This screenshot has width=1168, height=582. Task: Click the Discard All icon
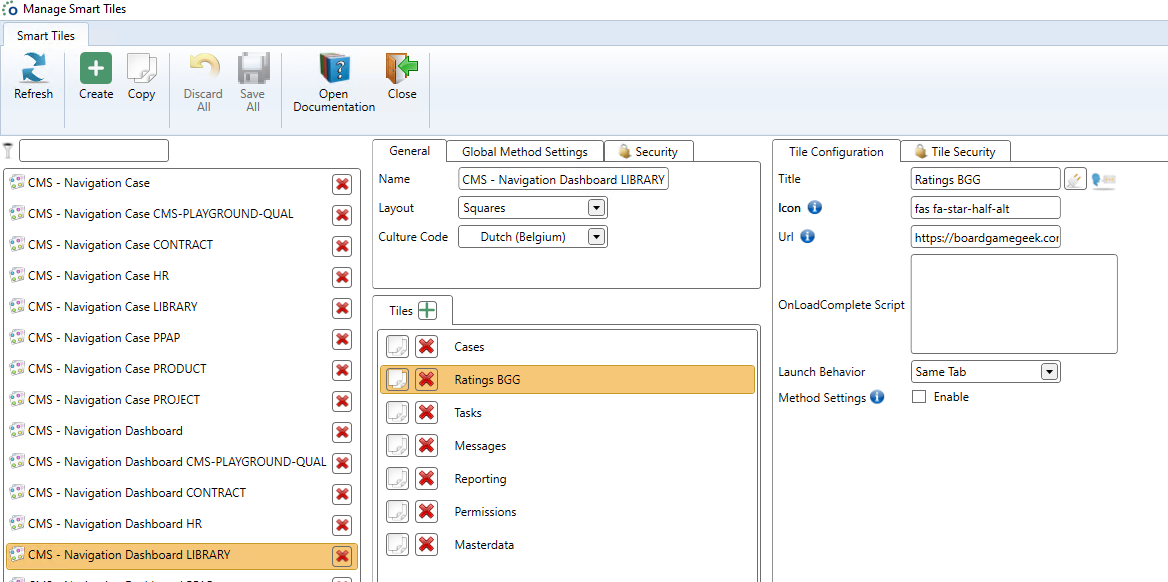click(203, 68)
